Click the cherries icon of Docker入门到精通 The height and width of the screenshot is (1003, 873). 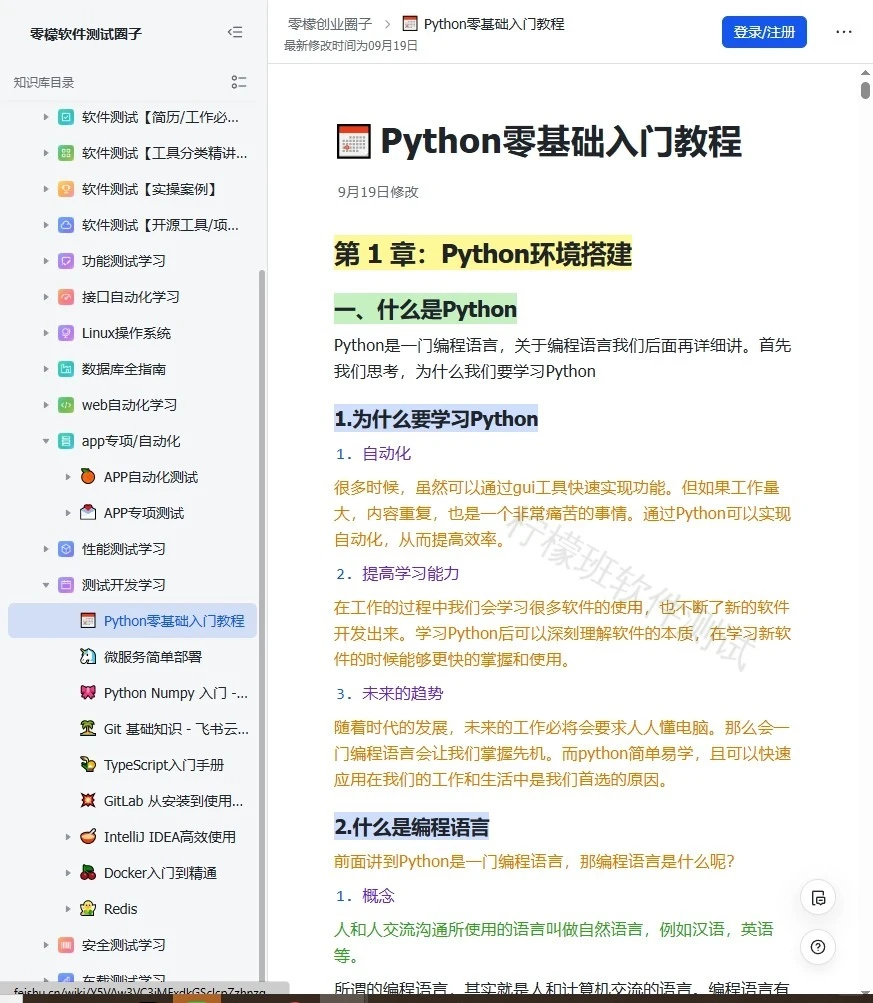88,873
